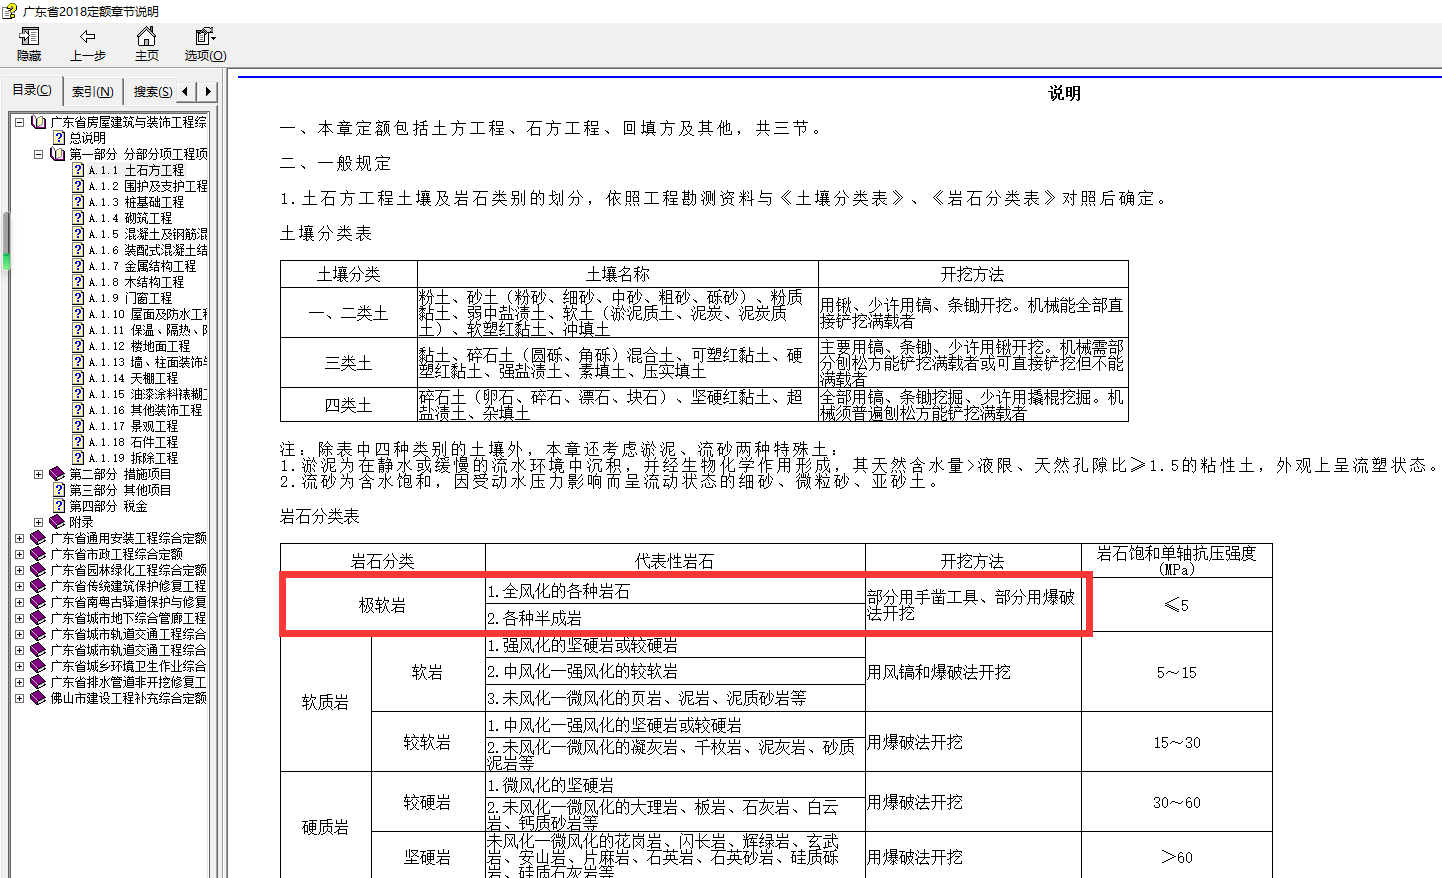
Task: Click the page icon of A.1.14 天棚工程
Action: click(78, 378)
